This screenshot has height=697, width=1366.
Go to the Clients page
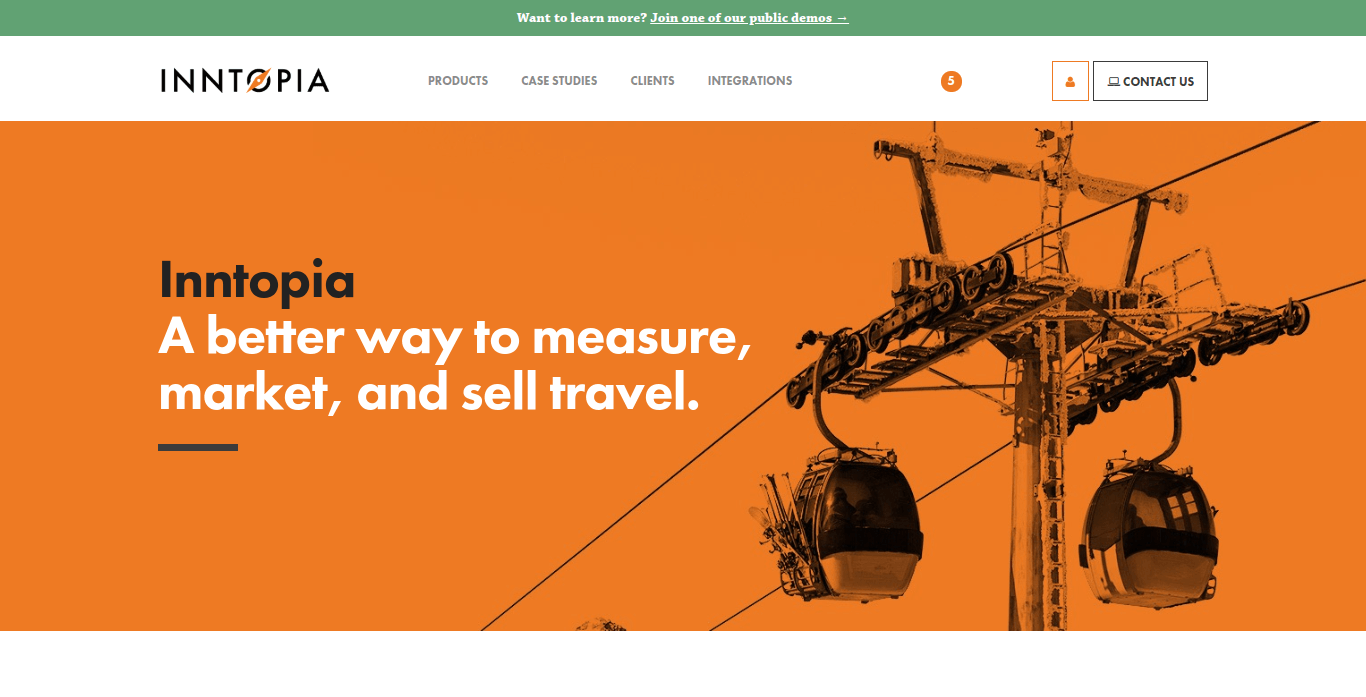click(652, 81)
